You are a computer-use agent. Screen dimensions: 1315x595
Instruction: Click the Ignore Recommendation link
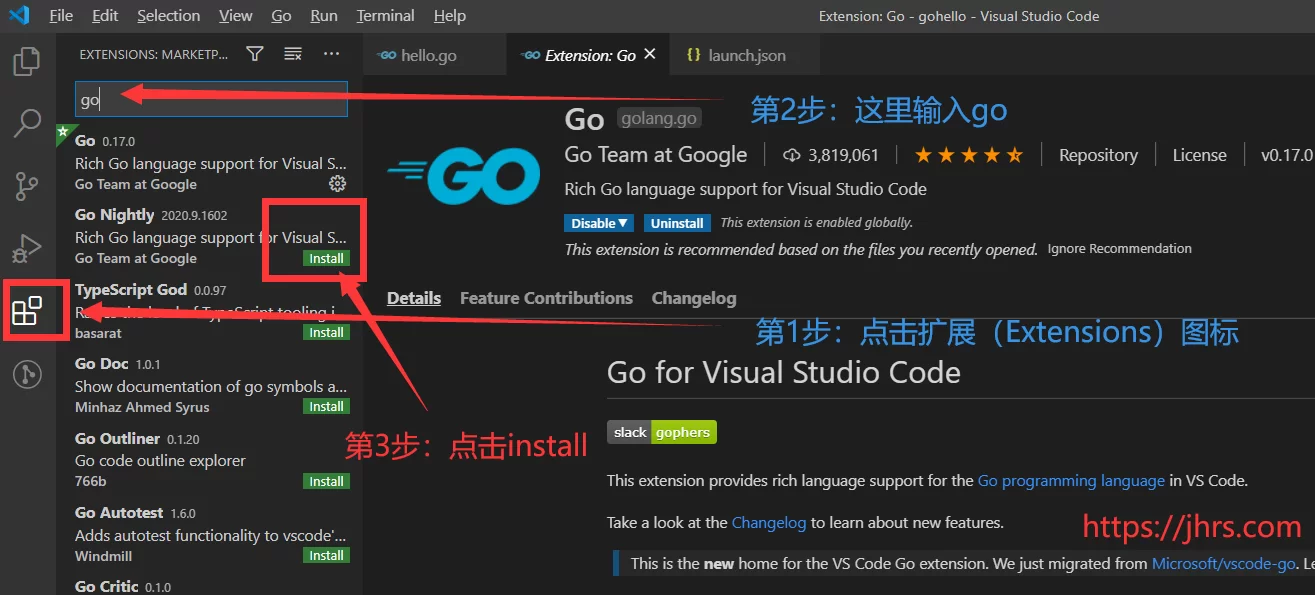pyautogui.click(x=1119, y=248)
